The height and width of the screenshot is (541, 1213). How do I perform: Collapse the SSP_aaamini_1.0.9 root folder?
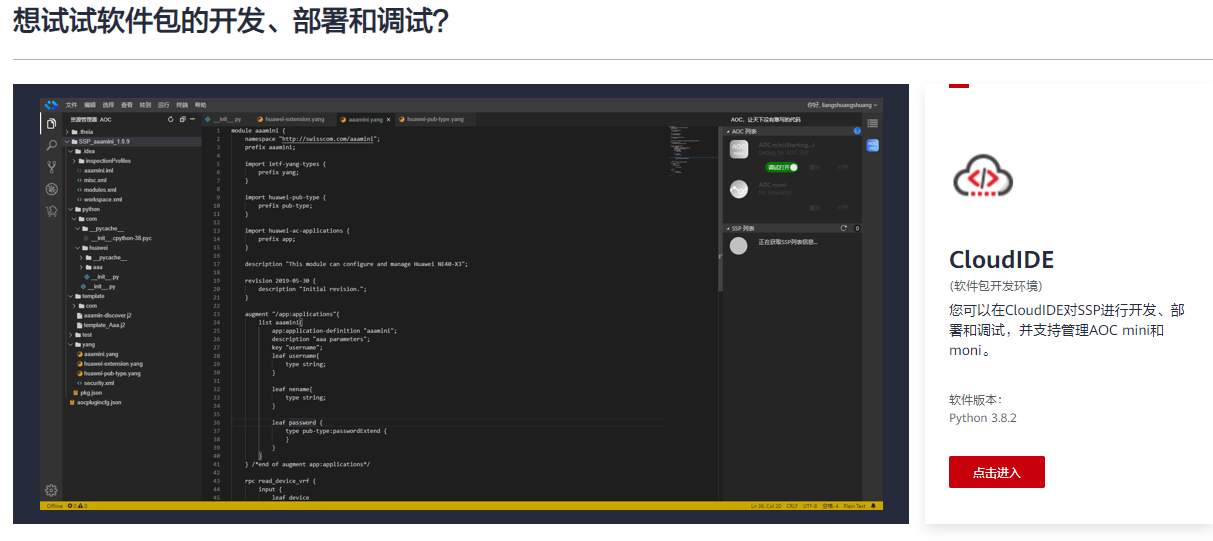tap(68, 141)
